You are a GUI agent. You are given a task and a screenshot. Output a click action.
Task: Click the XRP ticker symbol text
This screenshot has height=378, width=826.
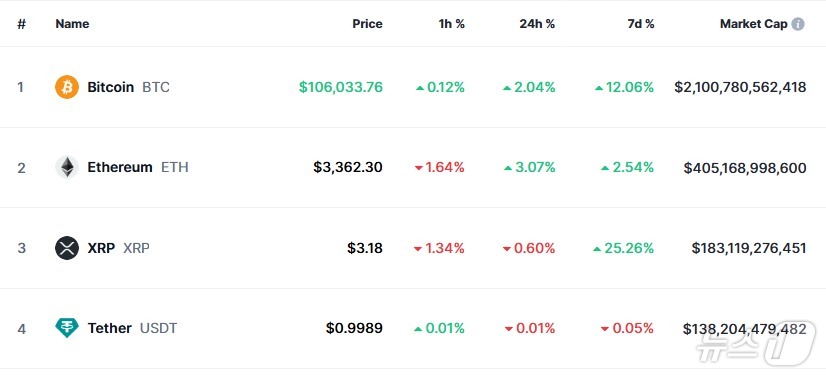pyautogui.click(x=136, y=248)
